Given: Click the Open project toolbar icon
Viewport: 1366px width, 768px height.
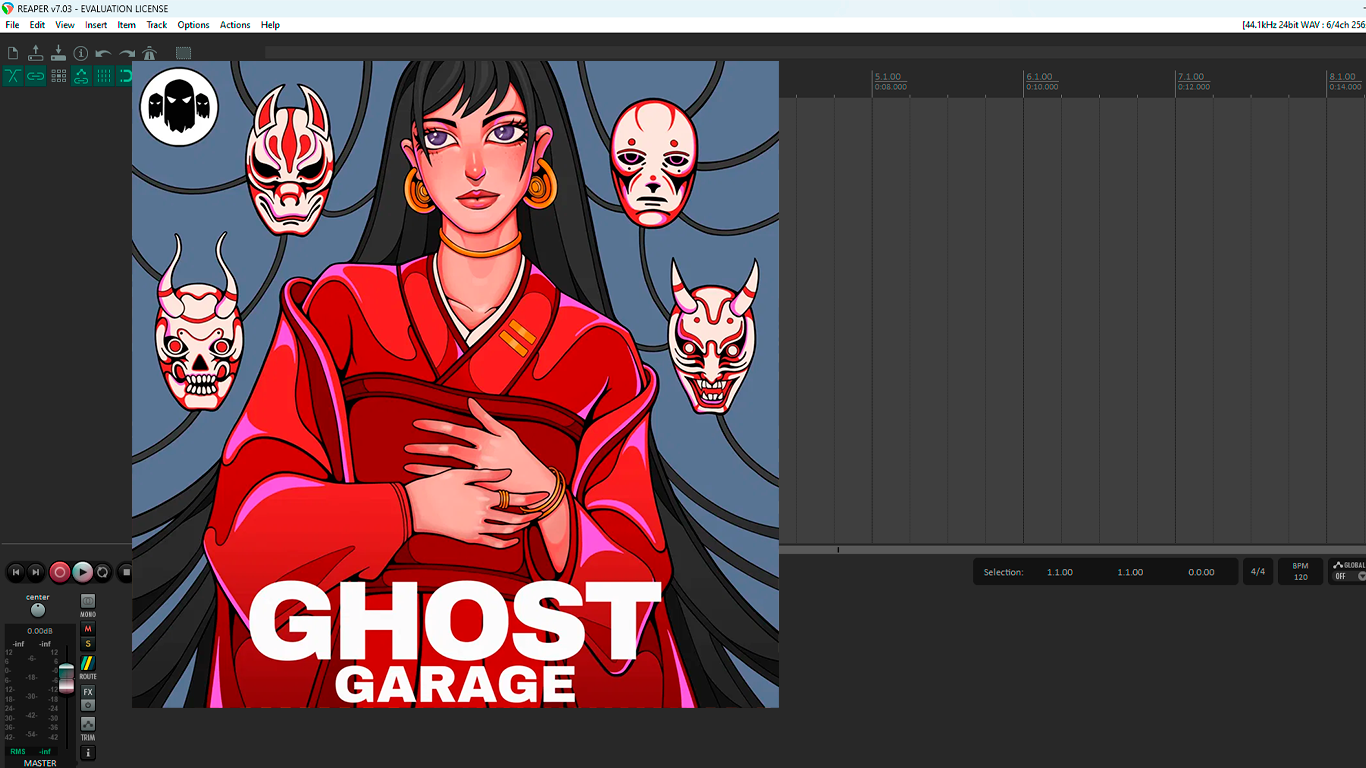Looking at the screenshot, I should (36, 53).
